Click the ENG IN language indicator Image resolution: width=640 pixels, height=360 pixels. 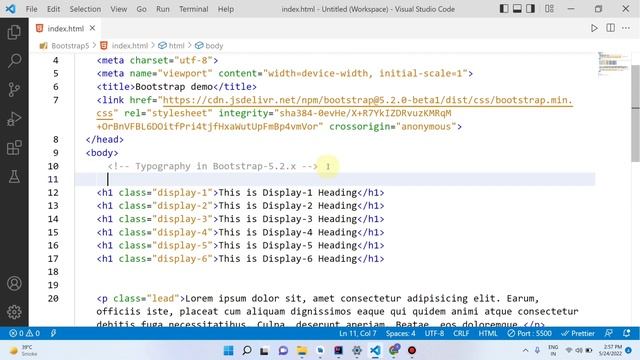pos(553,351)
